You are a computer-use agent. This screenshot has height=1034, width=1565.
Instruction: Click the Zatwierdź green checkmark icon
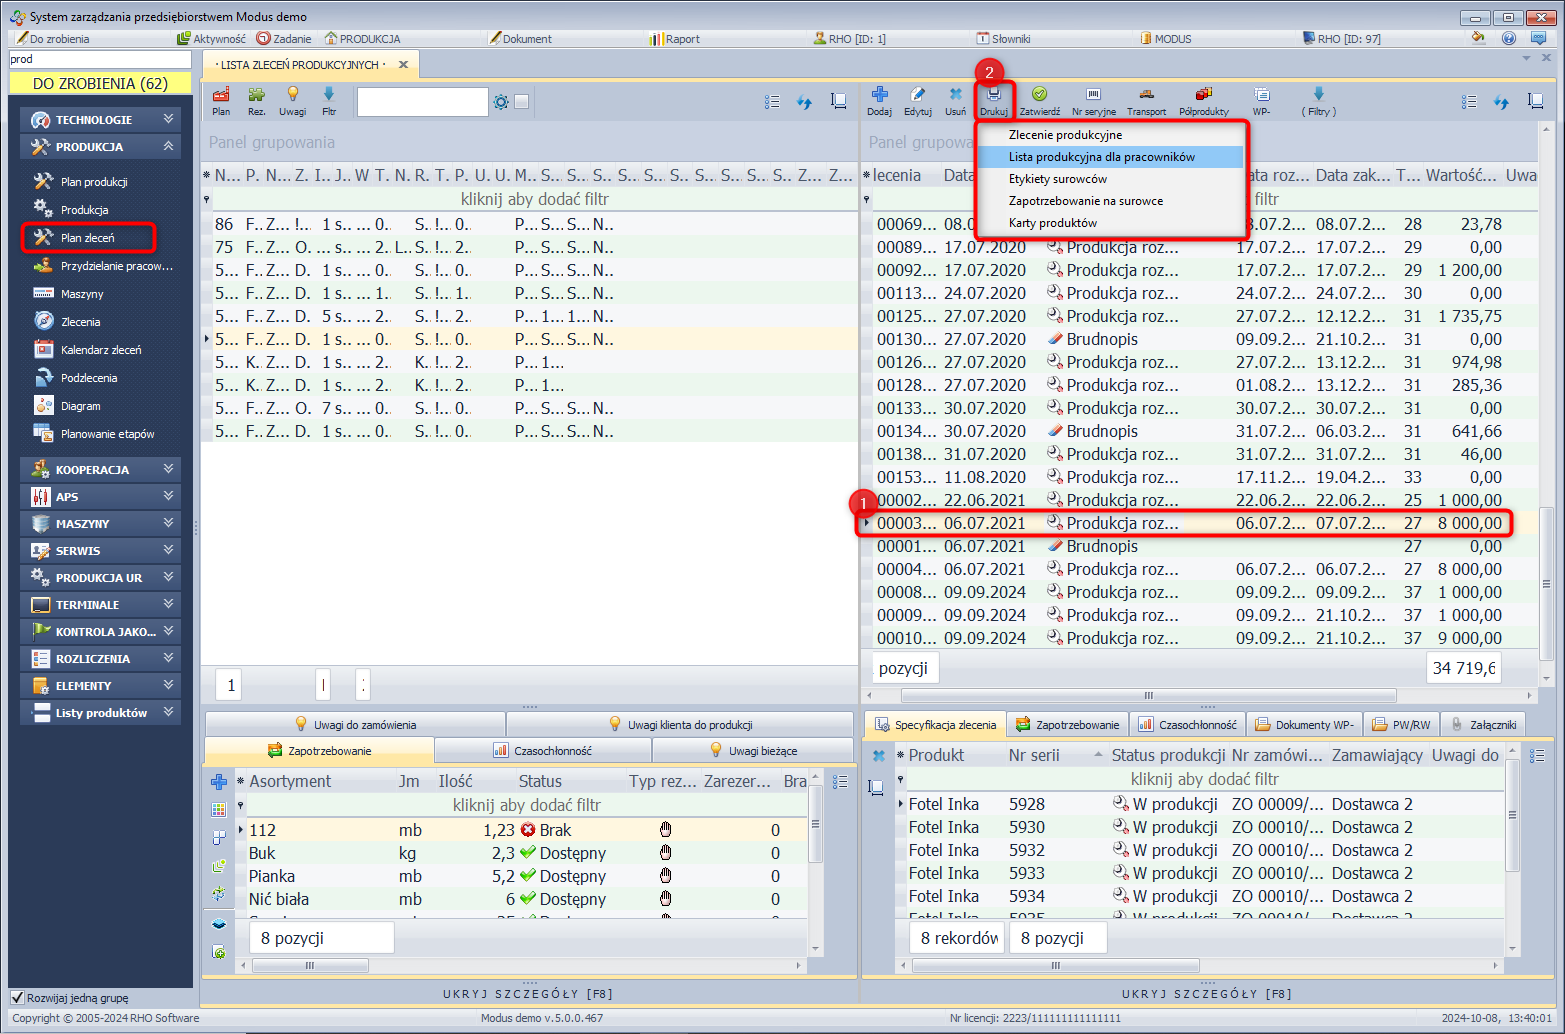coord(1039,95)
